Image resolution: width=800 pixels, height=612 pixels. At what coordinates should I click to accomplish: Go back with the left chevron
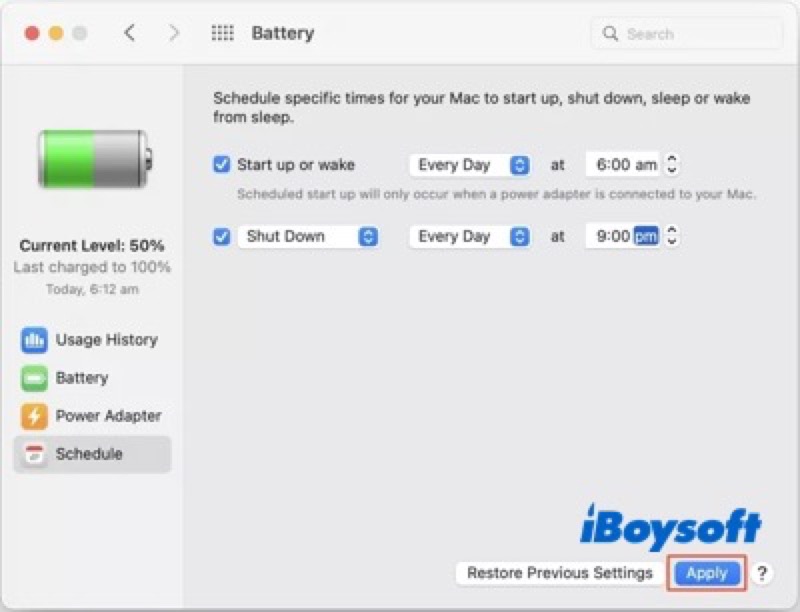click(x=130, y=33)
